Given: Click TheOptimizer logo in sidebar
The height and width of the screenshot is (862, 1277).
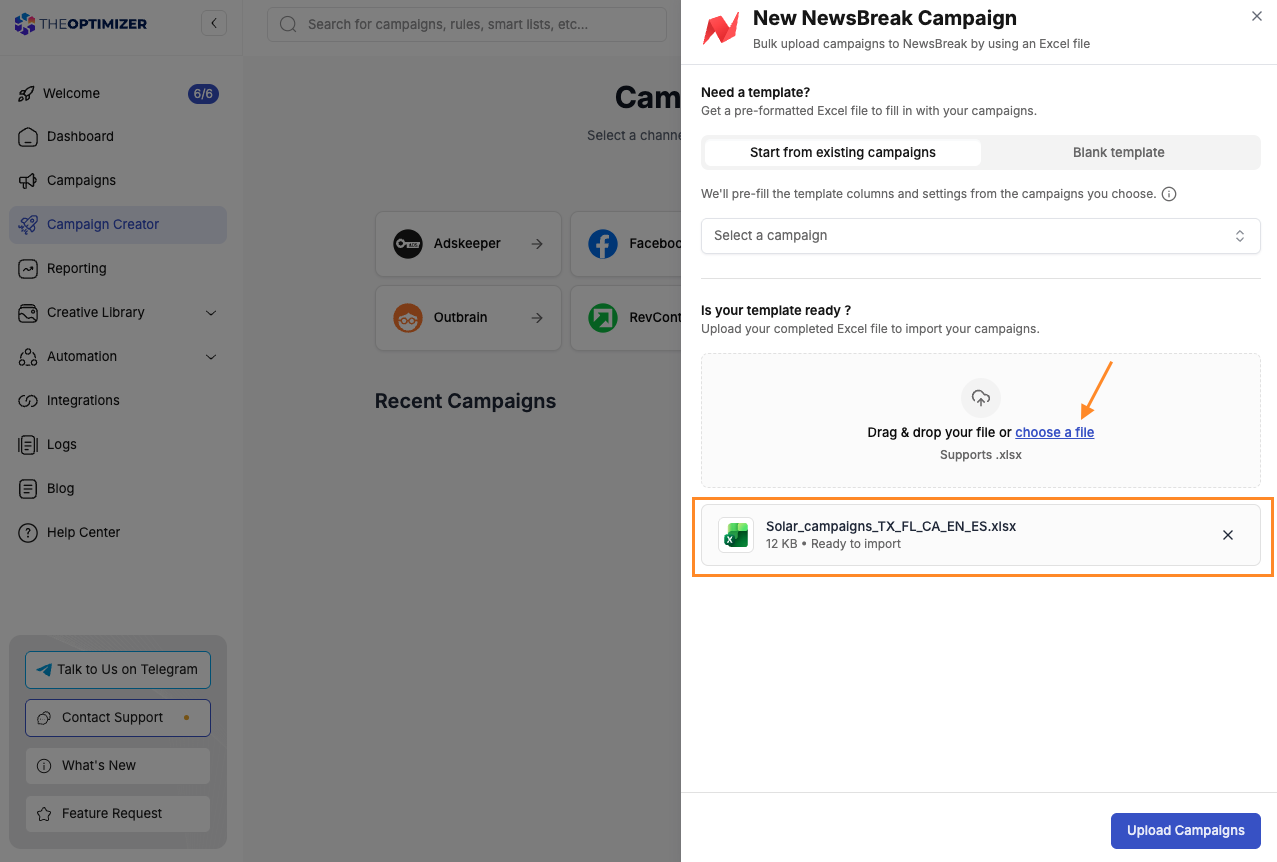Looking at the screenshot, I should (x=80, y=23).
